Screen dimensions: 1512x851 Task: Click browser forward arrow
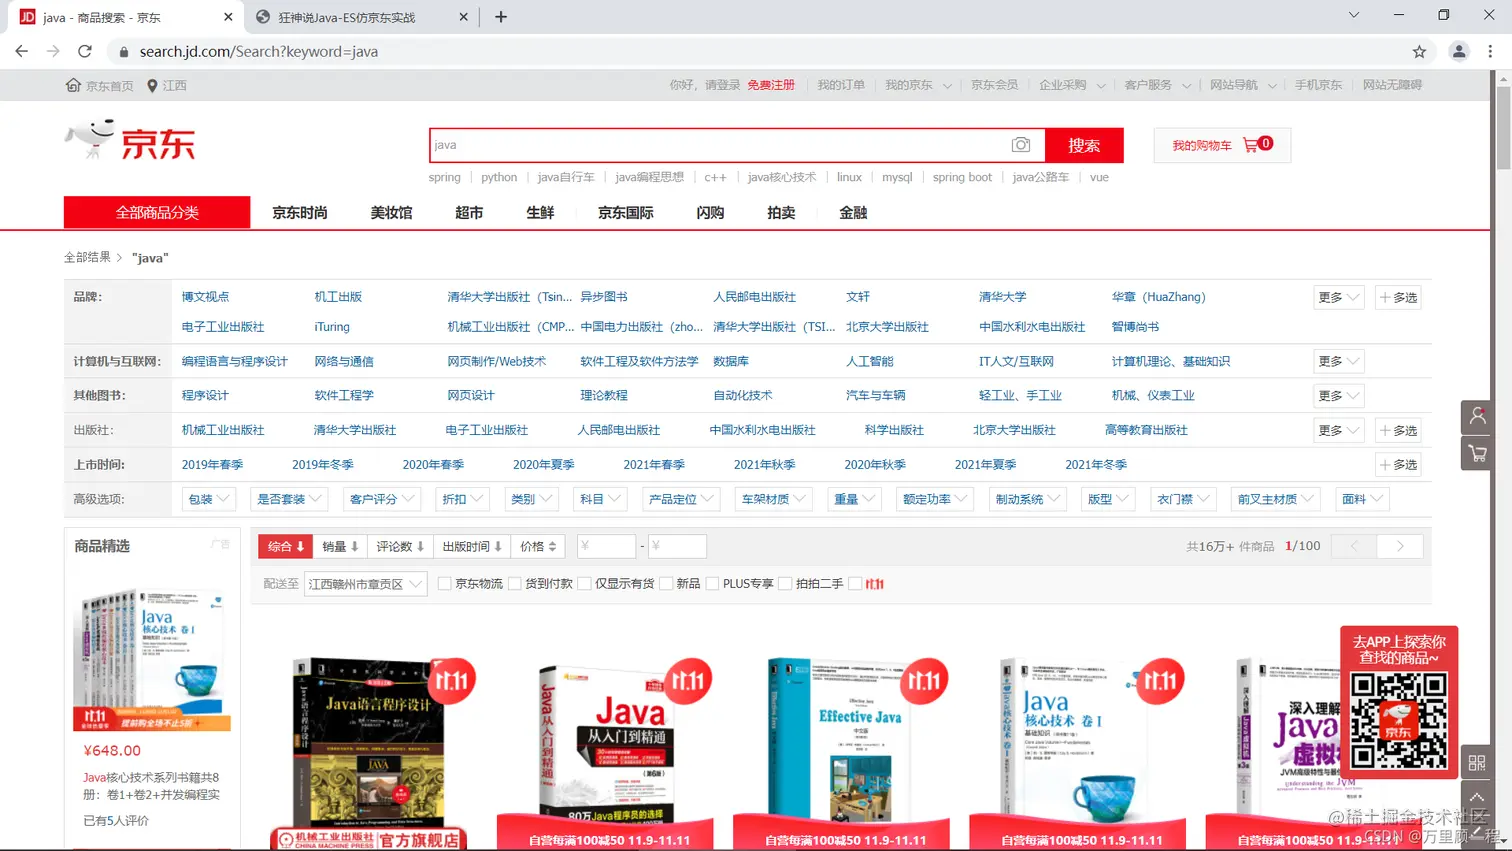pos(53,51)
